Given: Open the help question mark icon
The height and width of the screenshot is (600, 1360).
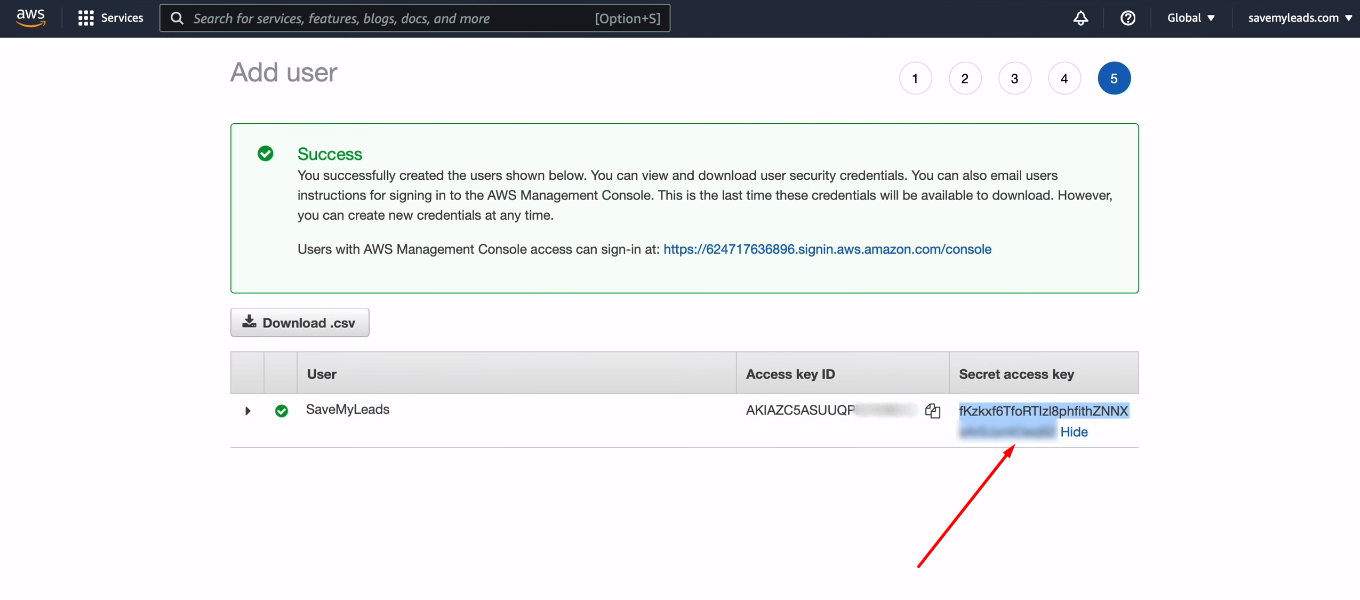Looking at the screenshot, I should coord(1128,18).
